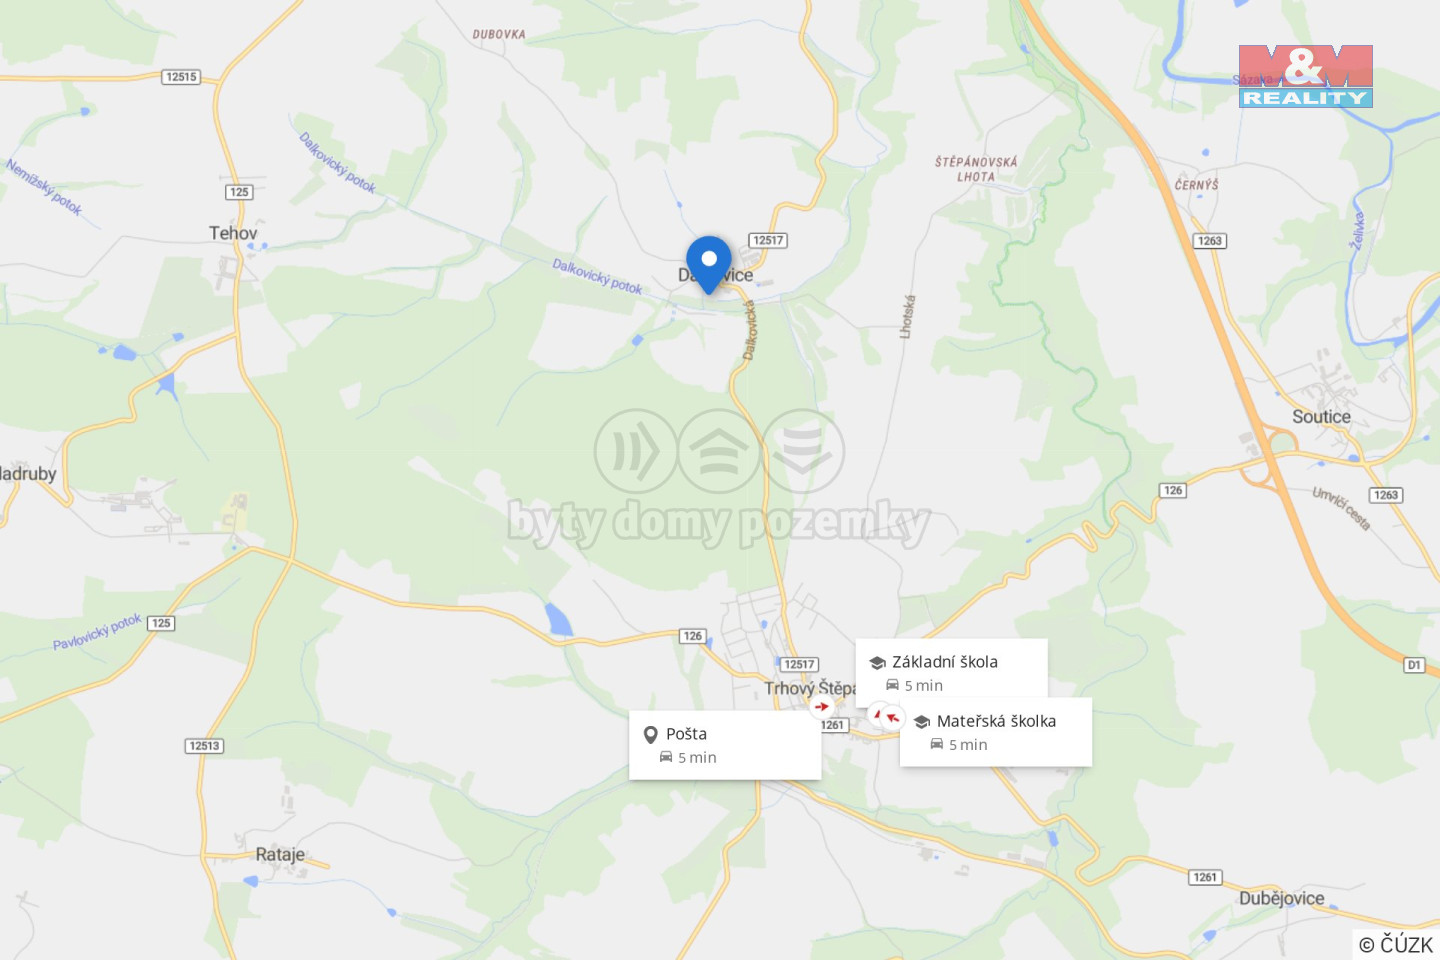
Task: Click the Tehov town label
Action: point(233,233)
